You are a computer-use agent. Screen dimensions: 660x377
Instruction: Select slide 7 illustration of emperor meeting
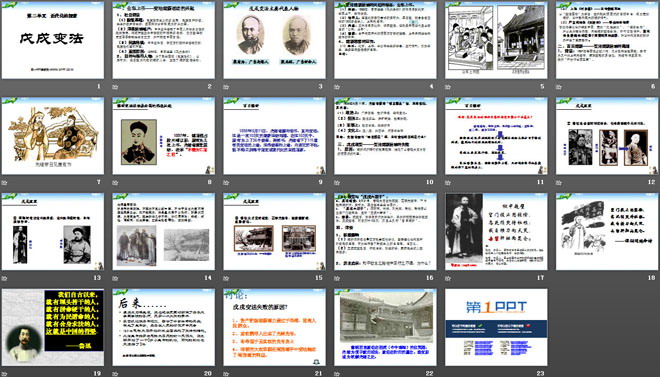click(53, 136)
